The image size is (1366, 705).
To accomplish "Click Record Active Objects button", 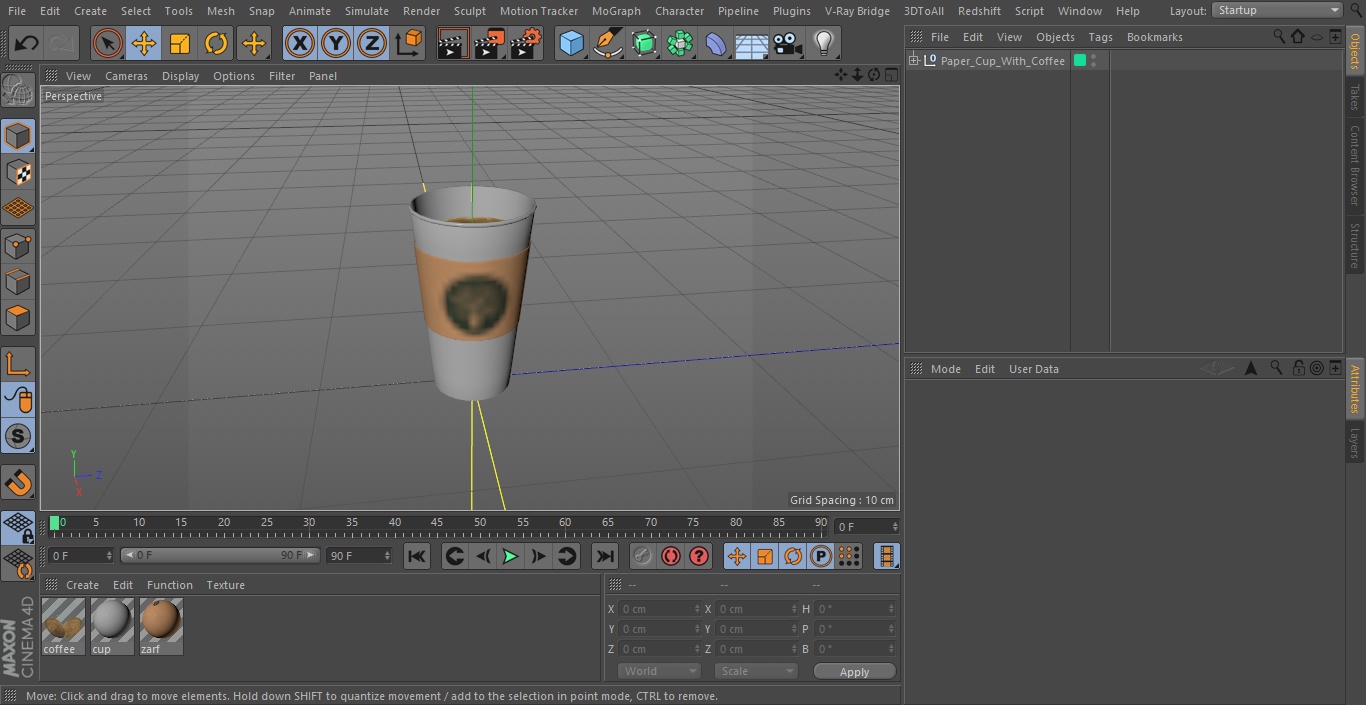I will coord(643,556).
